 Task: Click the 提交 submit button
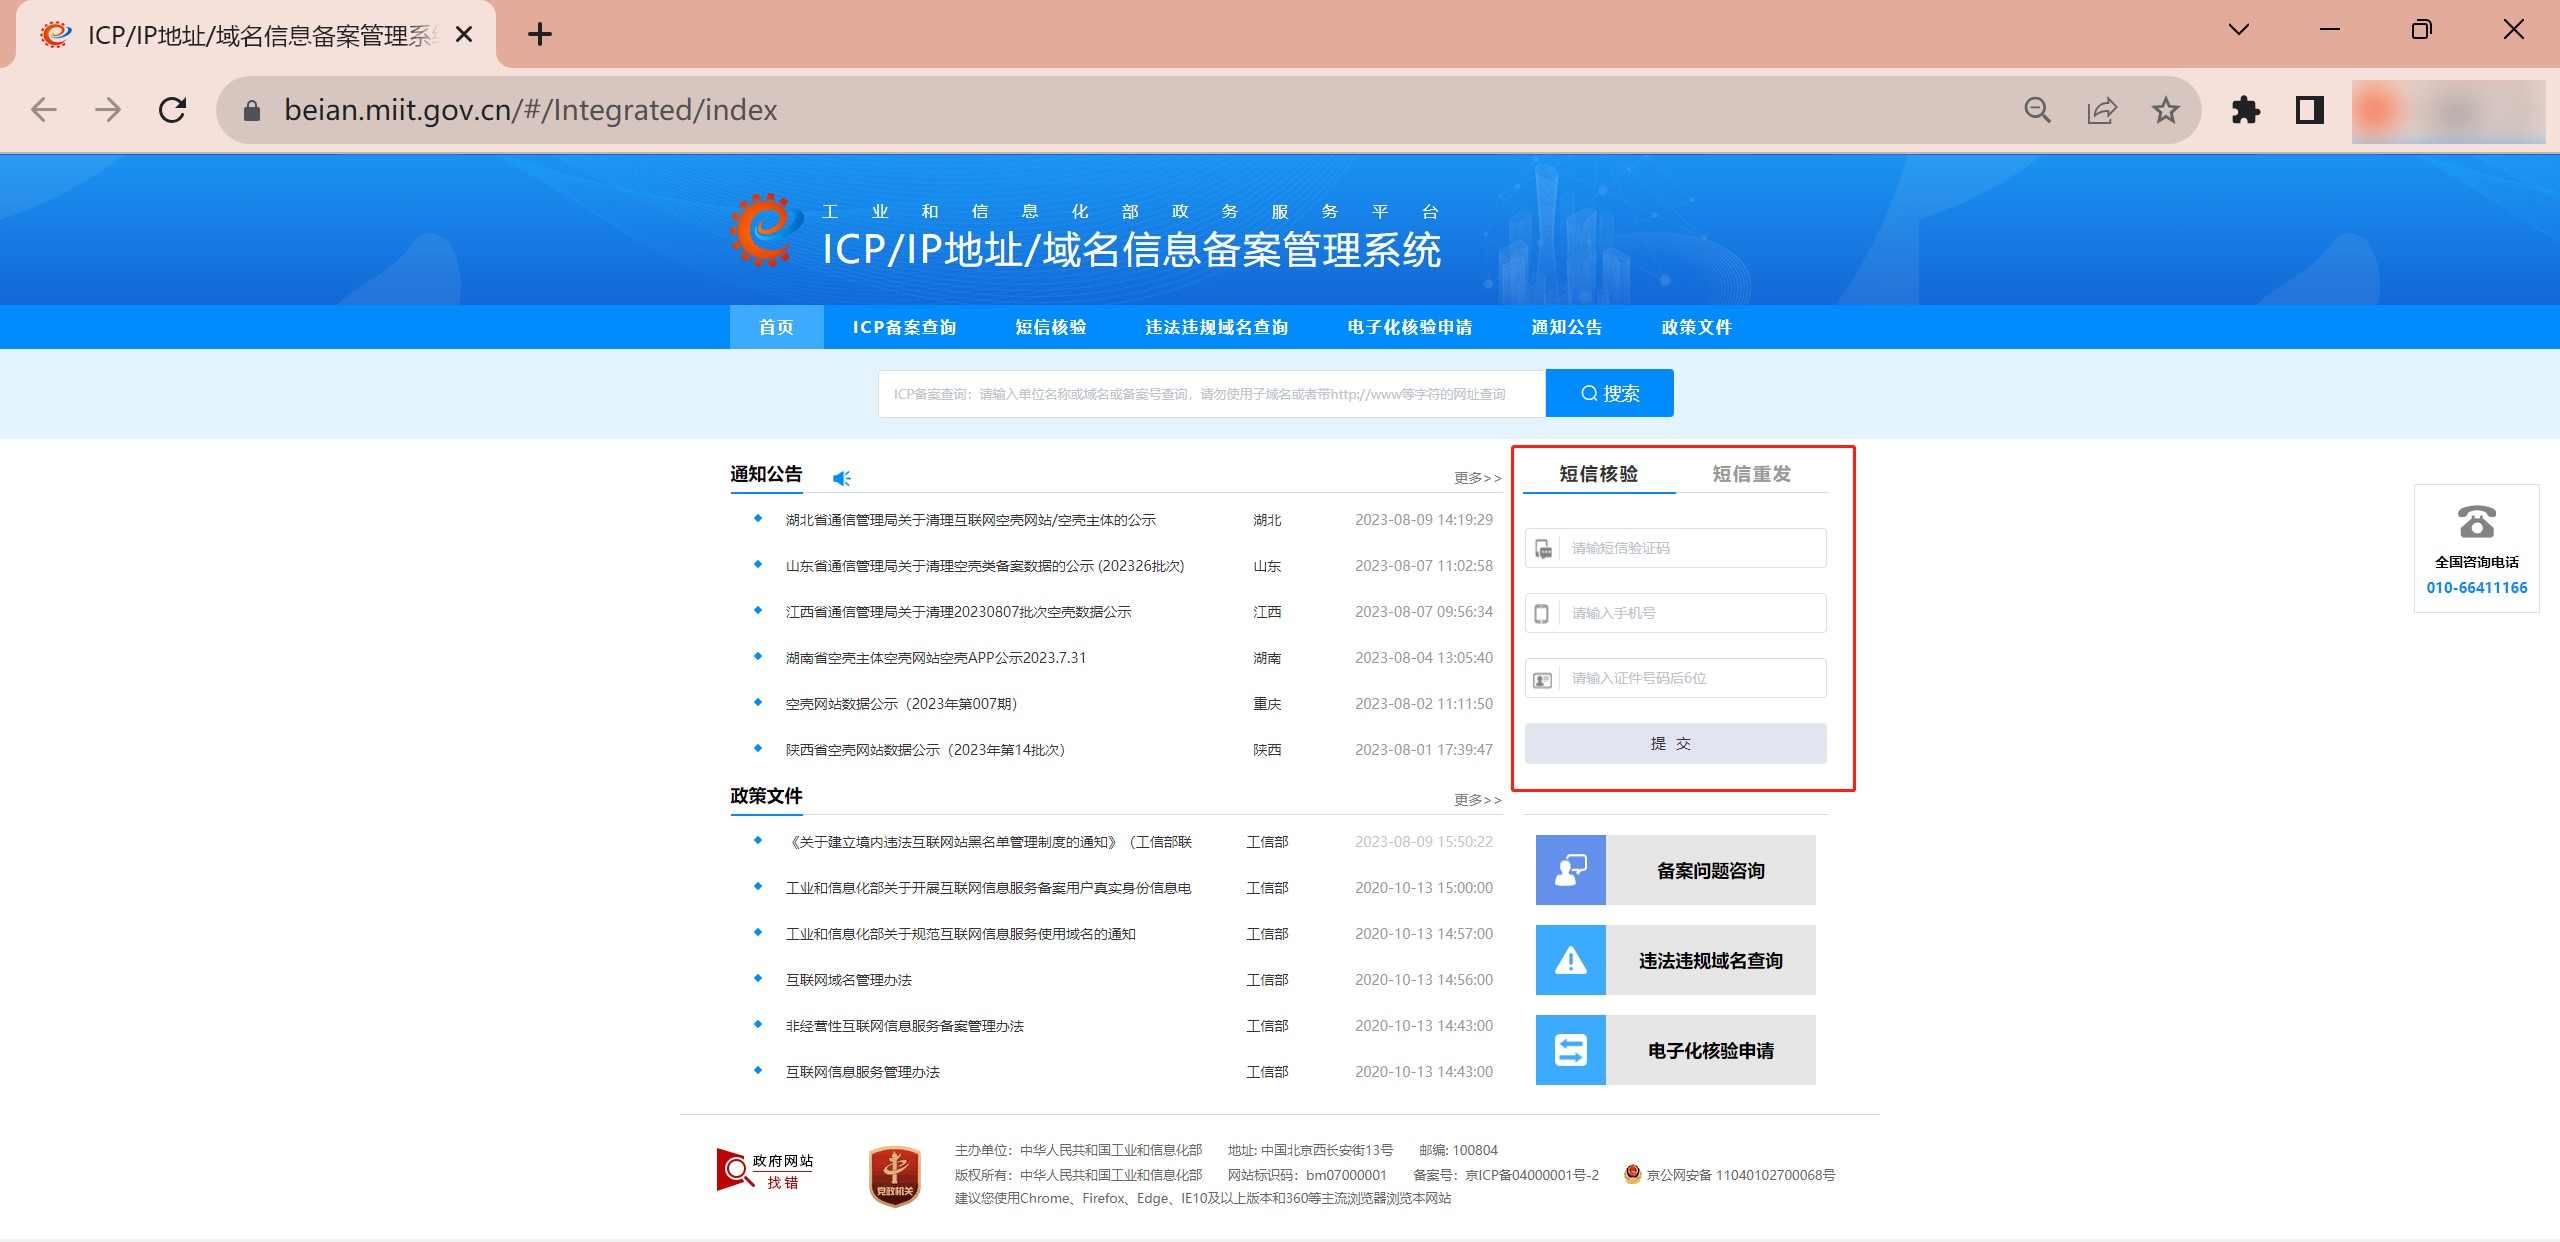coord(1673,743)
